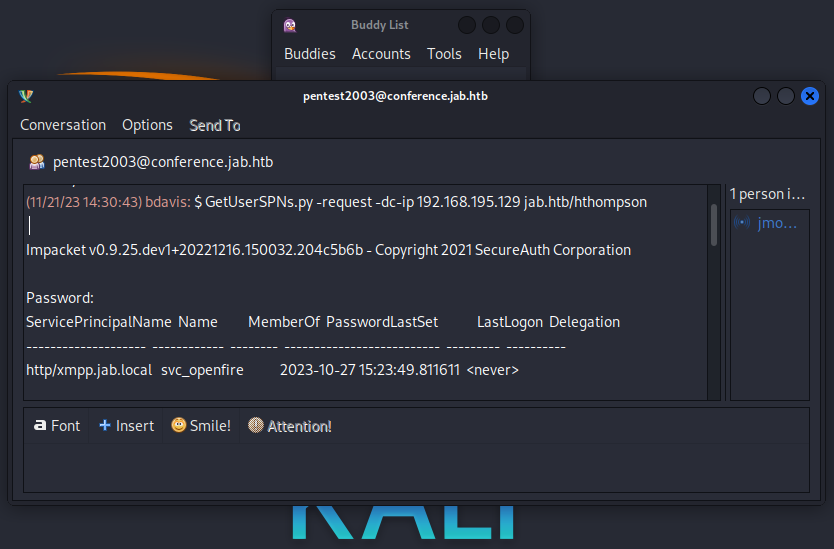This screenshot has height=549, width=834.
Task: Open the Tools menu in Buddy List
Action: pos(444,54)
